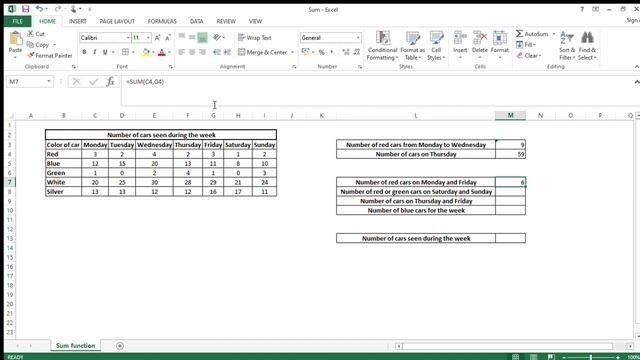Open Find & Select
The image size is (640, 360).
pos(587,46)
